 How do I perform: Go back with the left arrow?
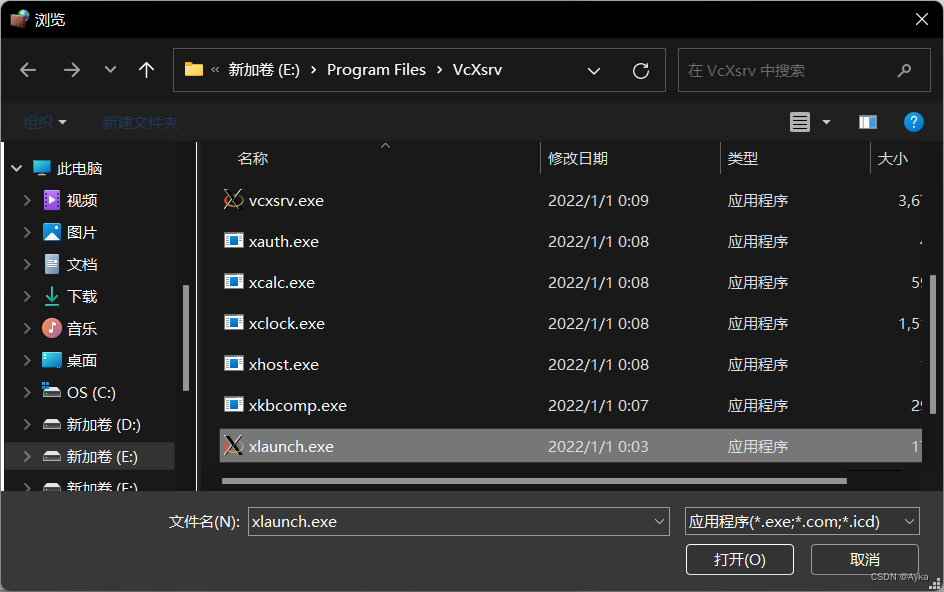click(x=28, y=70)
